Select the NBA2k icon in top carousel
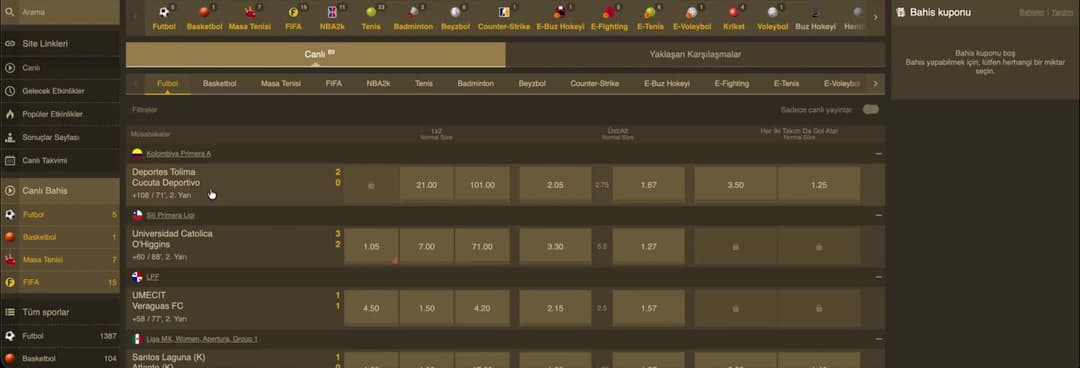The height and width of the screenshot is (368, 1080). [x=333, y=12]
